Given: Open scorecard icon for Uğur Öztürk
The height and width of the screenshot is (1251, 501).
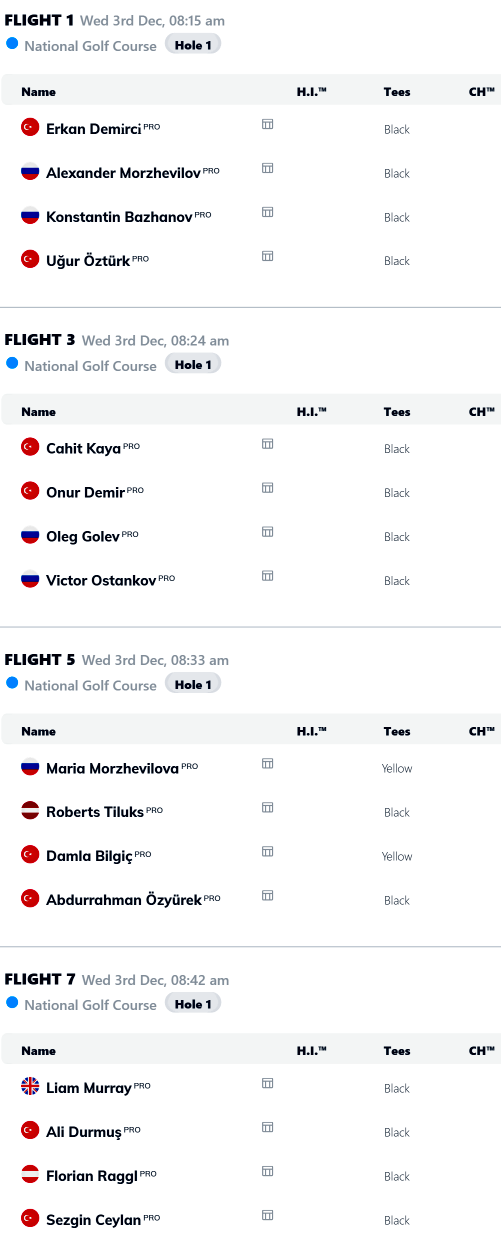Looking at the screenshot, I should point(267,256).
